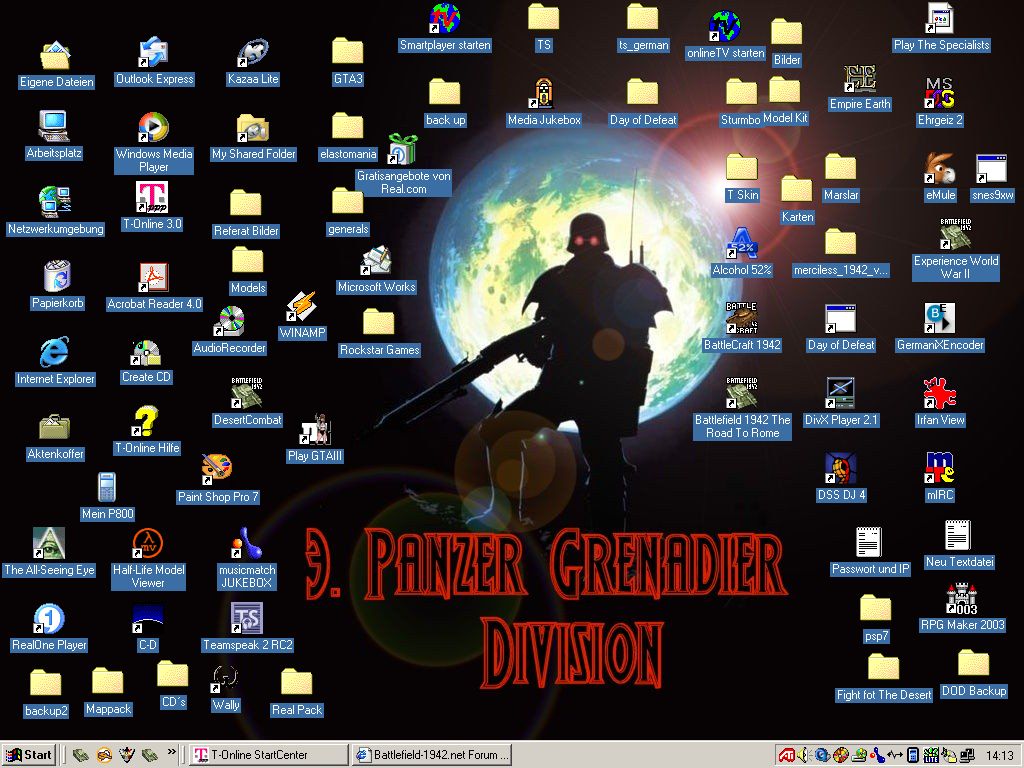
Task: Launch The All-Seeing Eye shortcut
Action: [x=49, y=543]
